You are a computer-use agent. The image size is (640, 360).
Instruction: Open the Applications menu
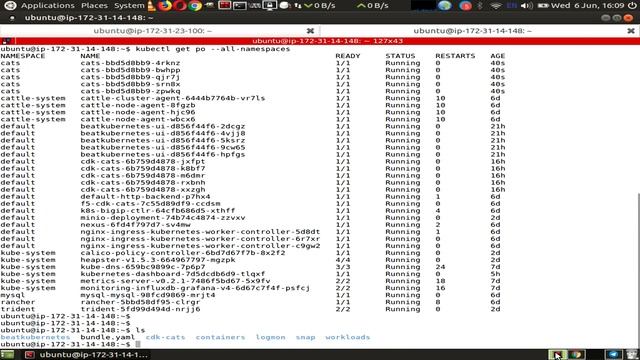tap(48, 6)
